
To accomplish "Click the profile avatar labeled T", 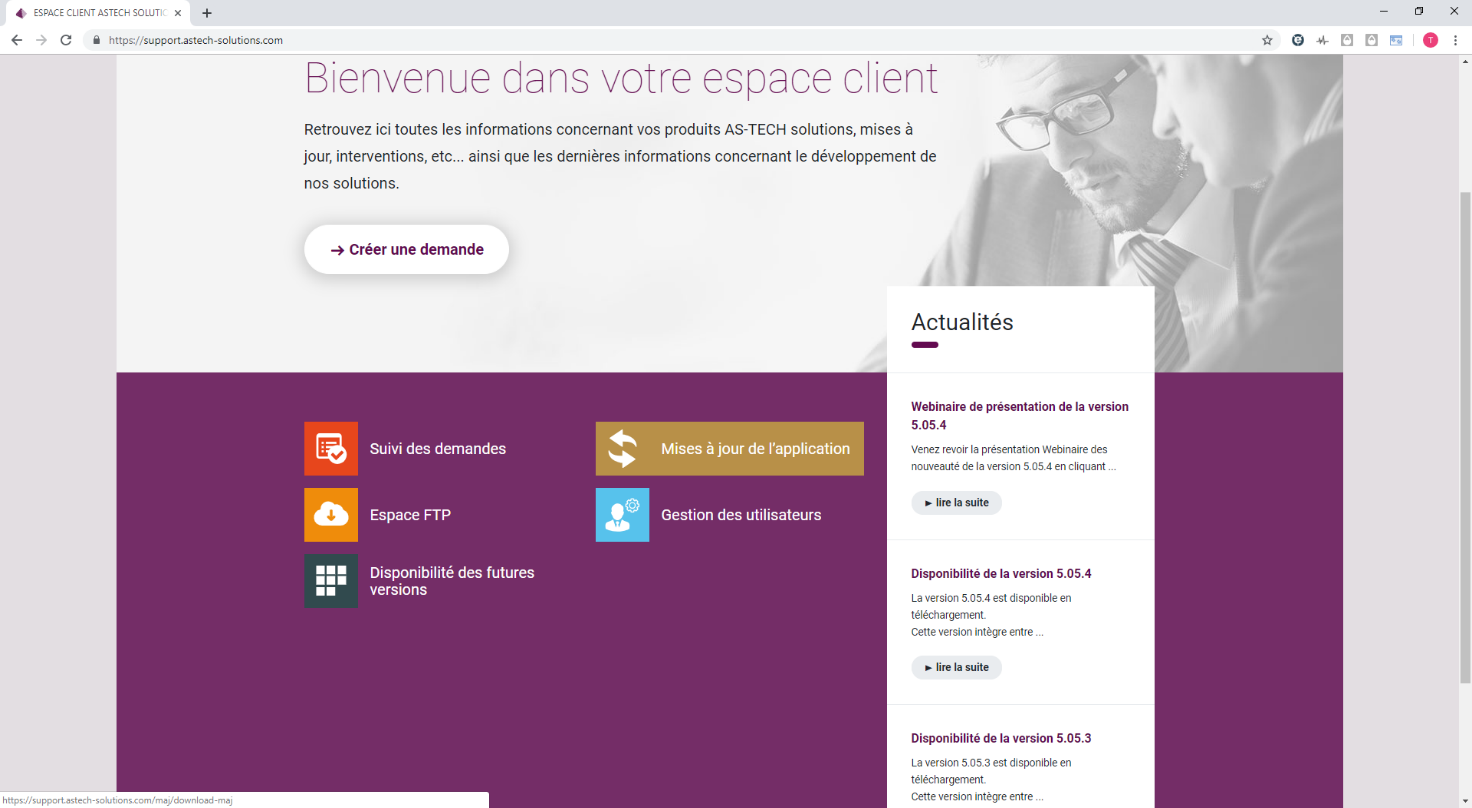I will click(1429, 40).
